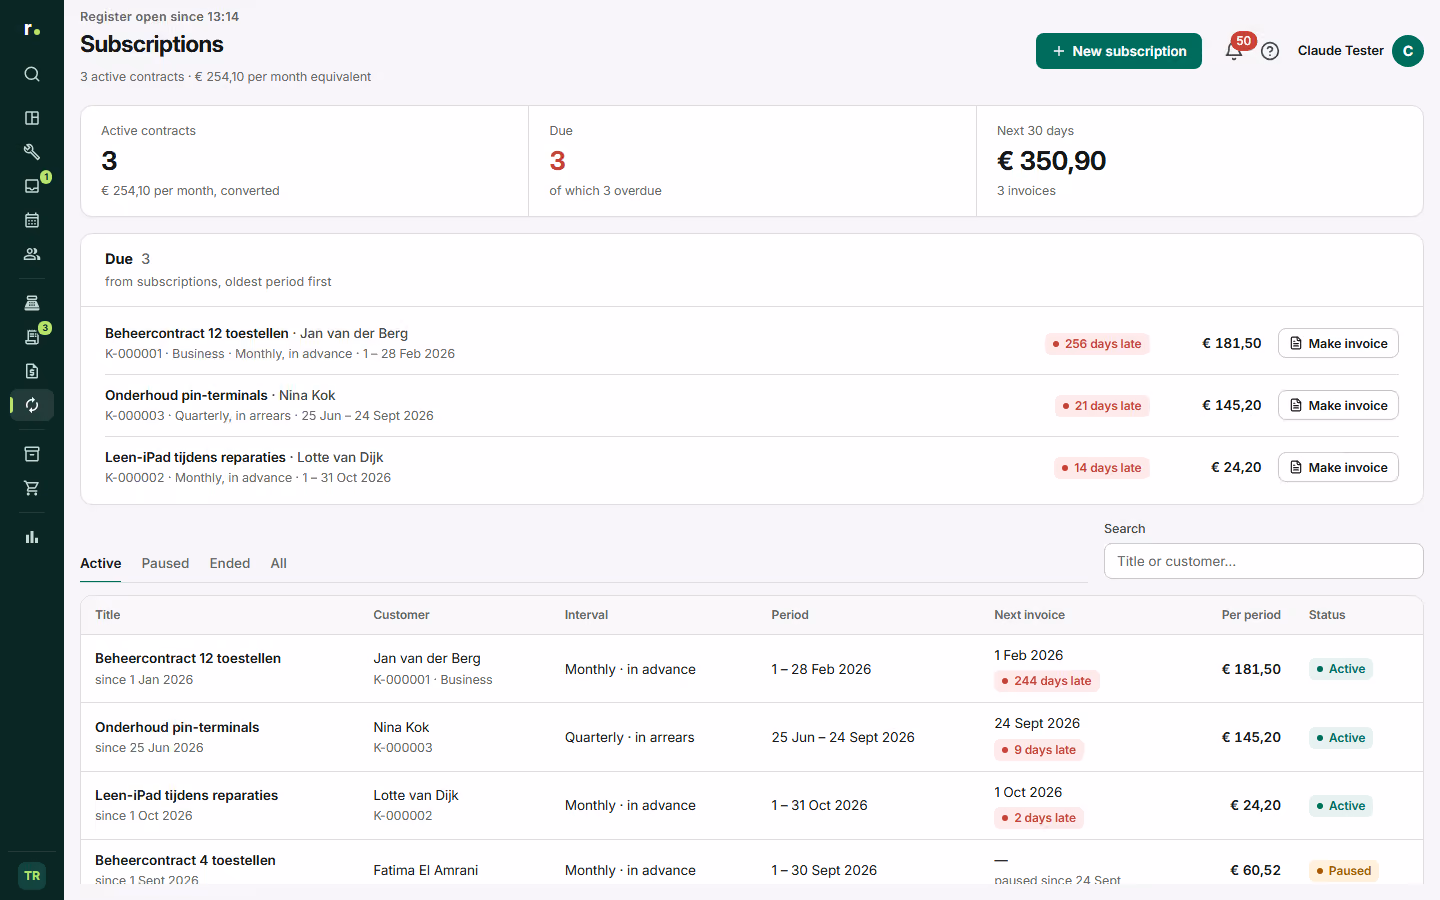The image size is (1440, 900).
Task: Click the TR badge at sidebar bottom
Action: pos(32,876)
